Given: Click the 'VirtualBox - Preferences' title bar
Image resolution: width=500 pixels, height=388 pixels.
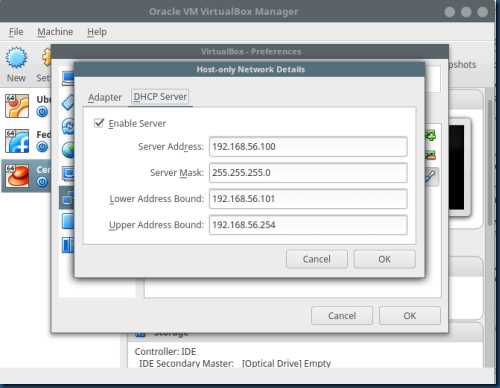Looking at the screenshot, I should tap(251, 52).
